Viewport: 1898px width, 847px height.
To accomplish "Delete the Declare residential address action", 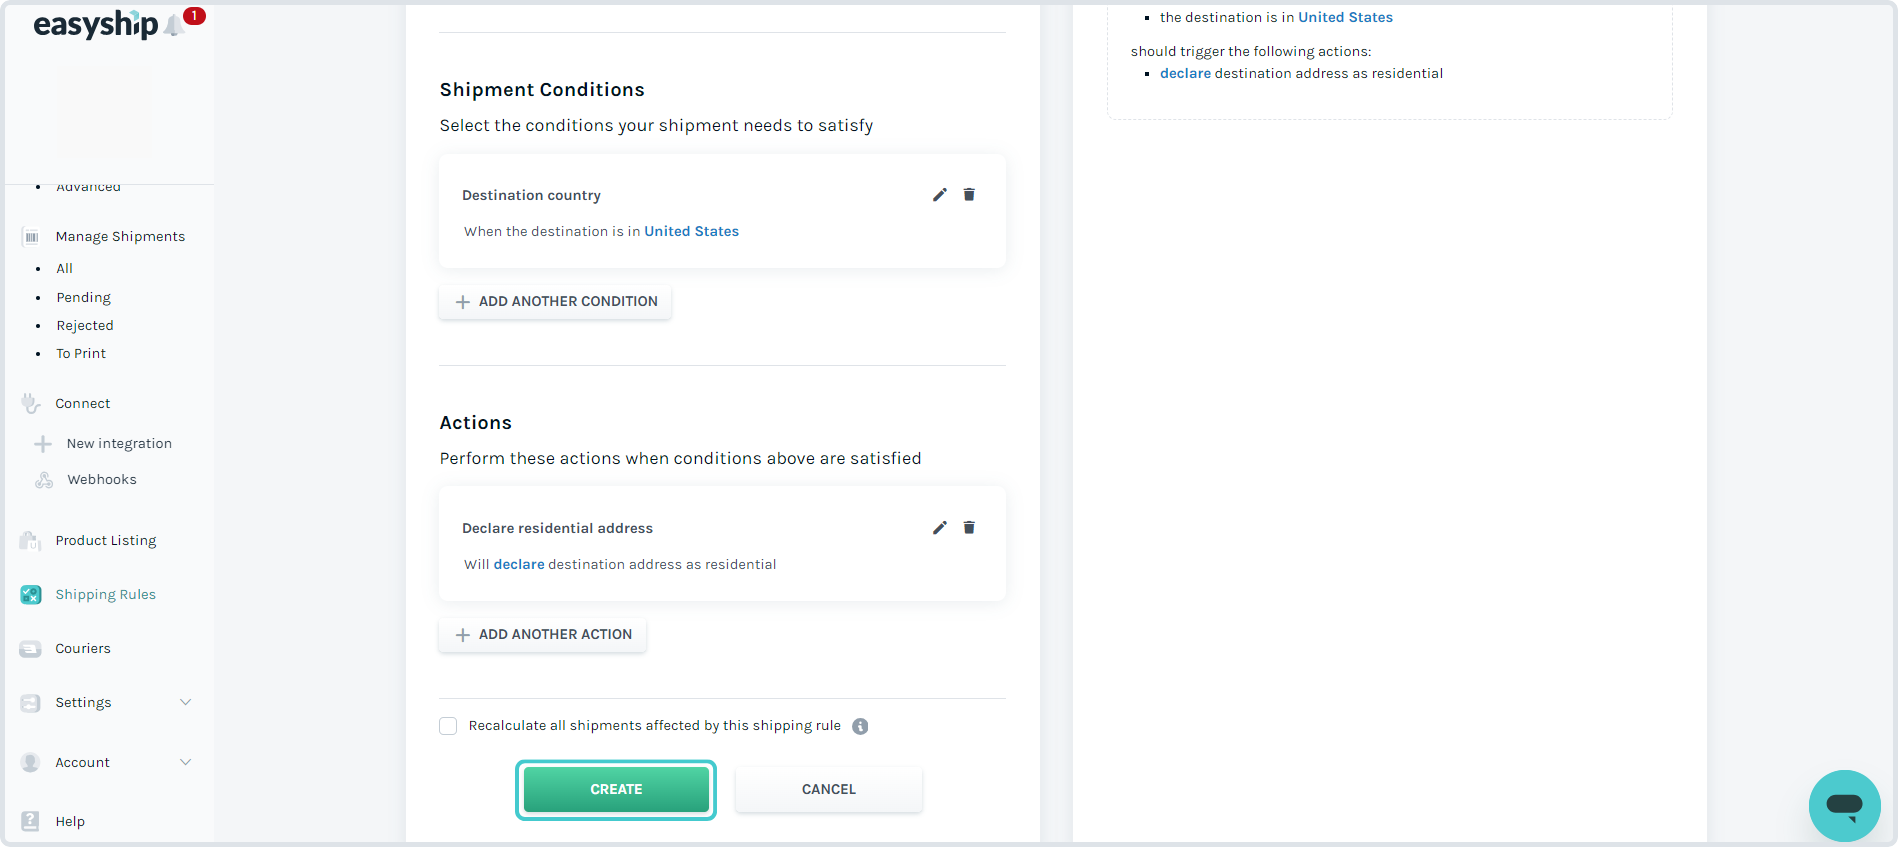I will click(969, 528).
